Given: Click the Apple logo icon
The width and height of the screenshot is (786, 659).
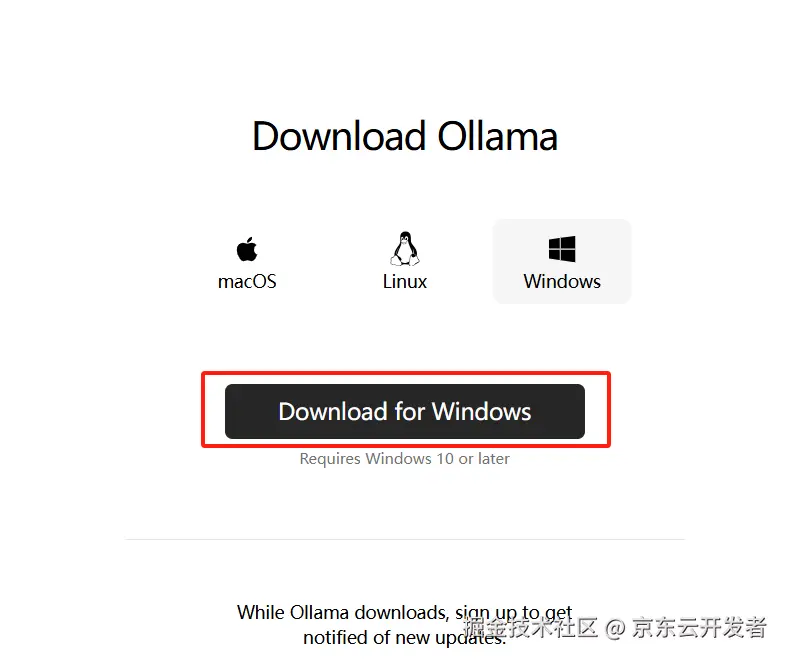Looking at the screenshot, I should [247, 249].
